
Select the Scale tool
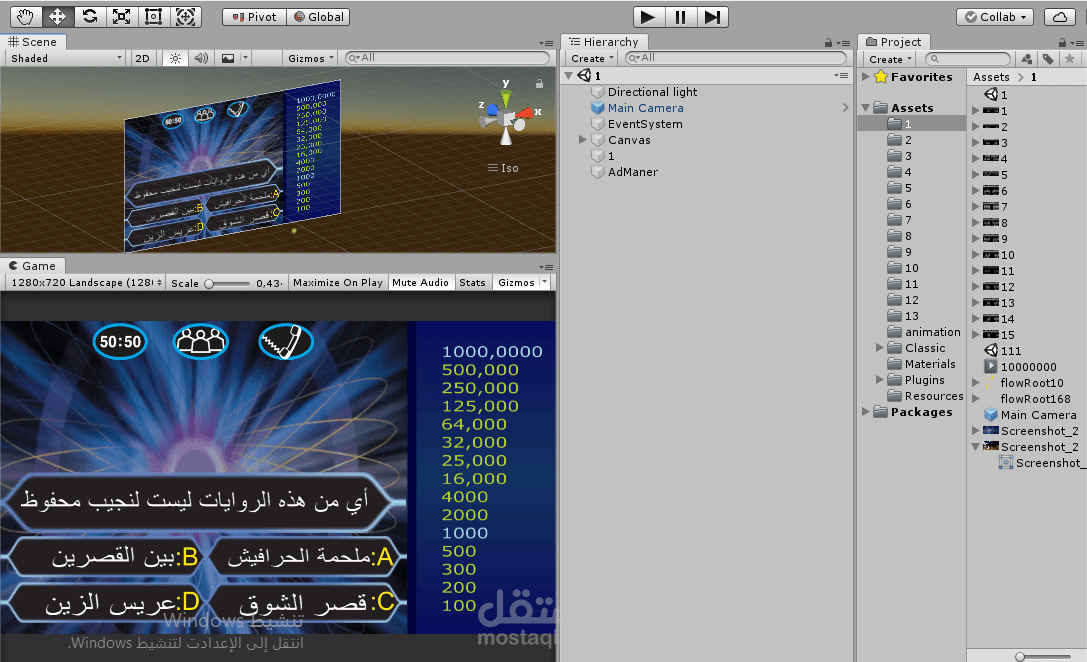pyautogui.click(x=121, y=17)
